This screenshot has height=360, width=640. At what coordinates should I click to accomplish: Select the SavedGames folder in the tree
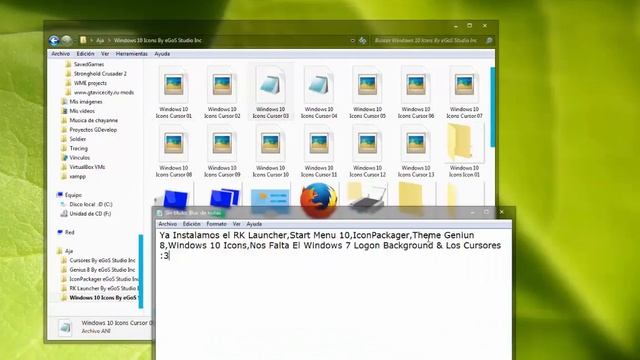[85, 64]
